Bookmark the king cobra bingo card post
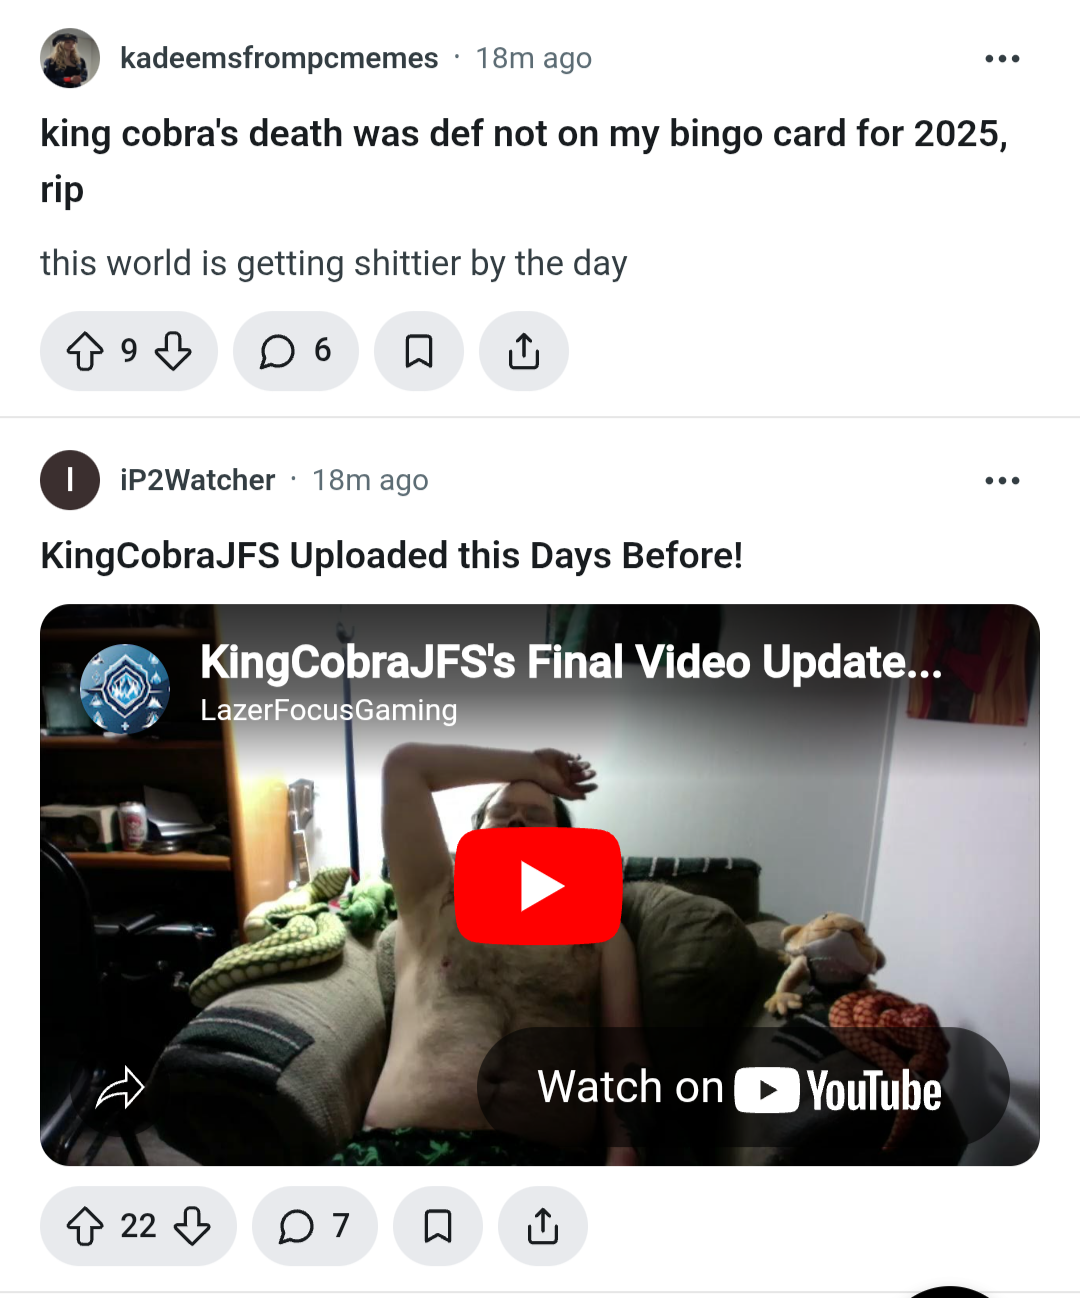 [419, 351]
